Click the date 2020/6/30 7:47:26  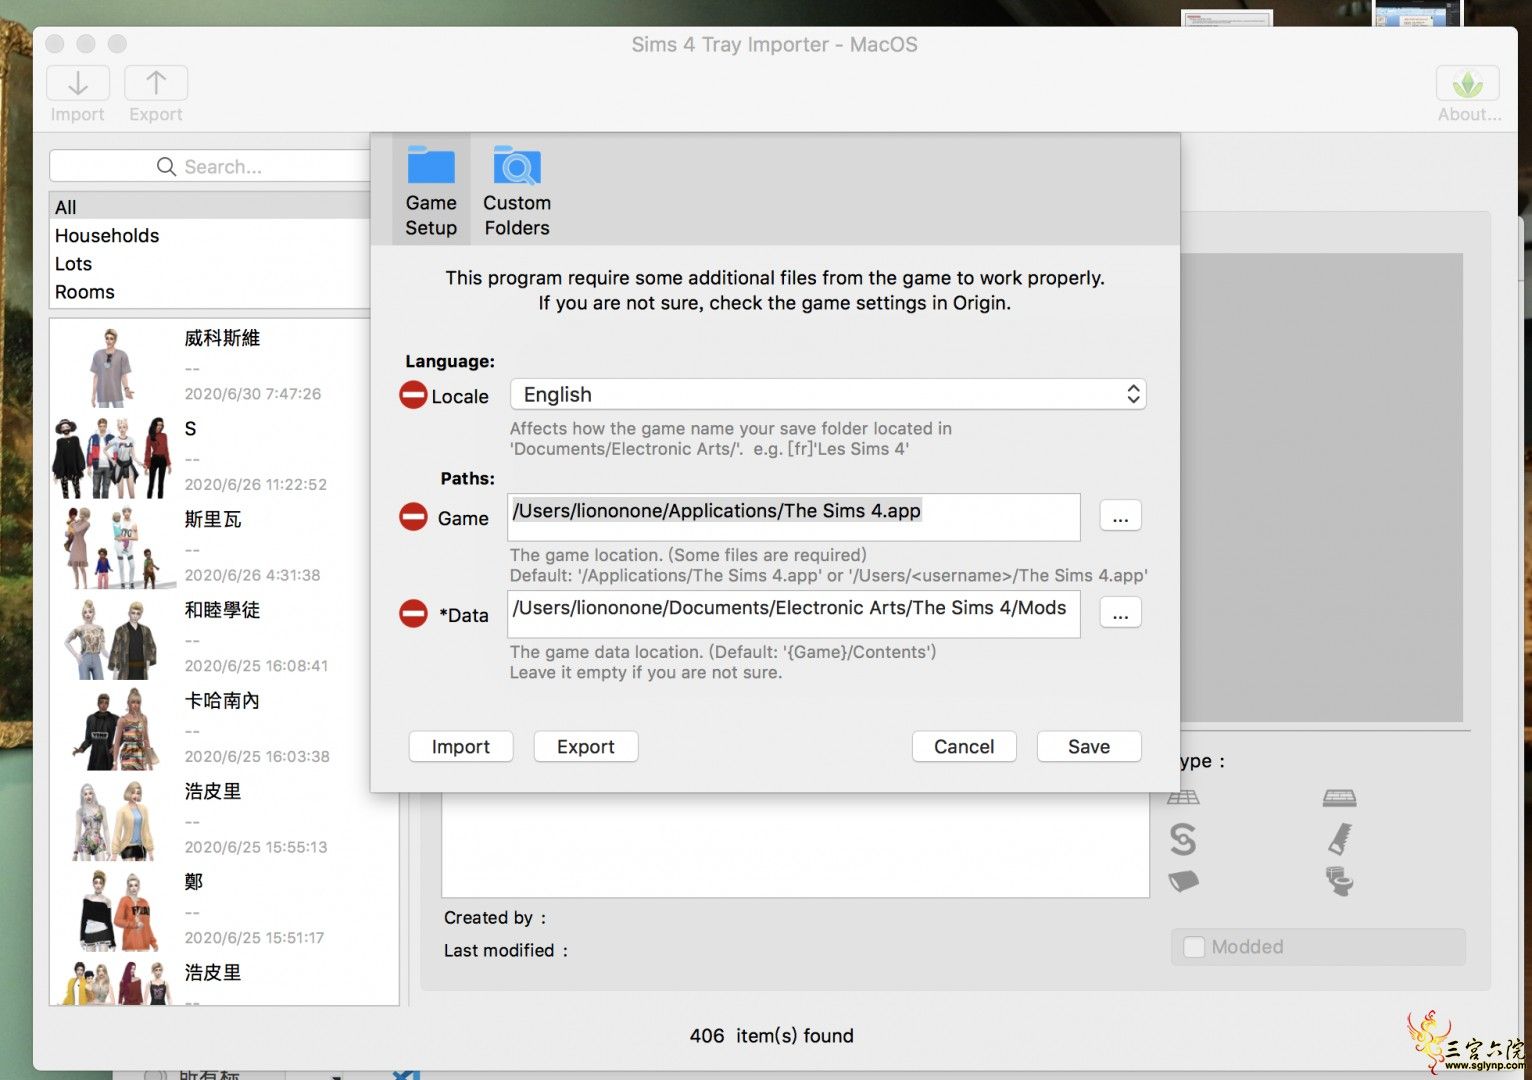253,394
